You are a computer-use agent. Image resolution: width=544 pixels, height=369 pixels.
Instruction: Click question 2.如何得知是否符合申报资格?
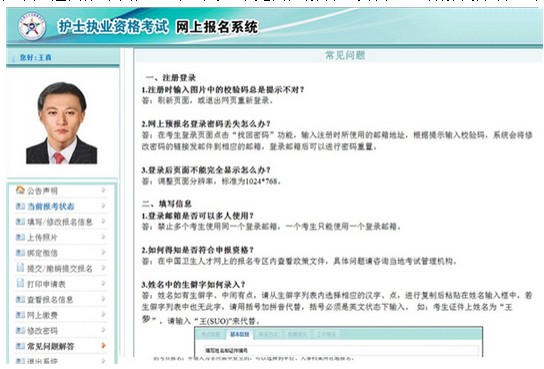pos(197,250)
